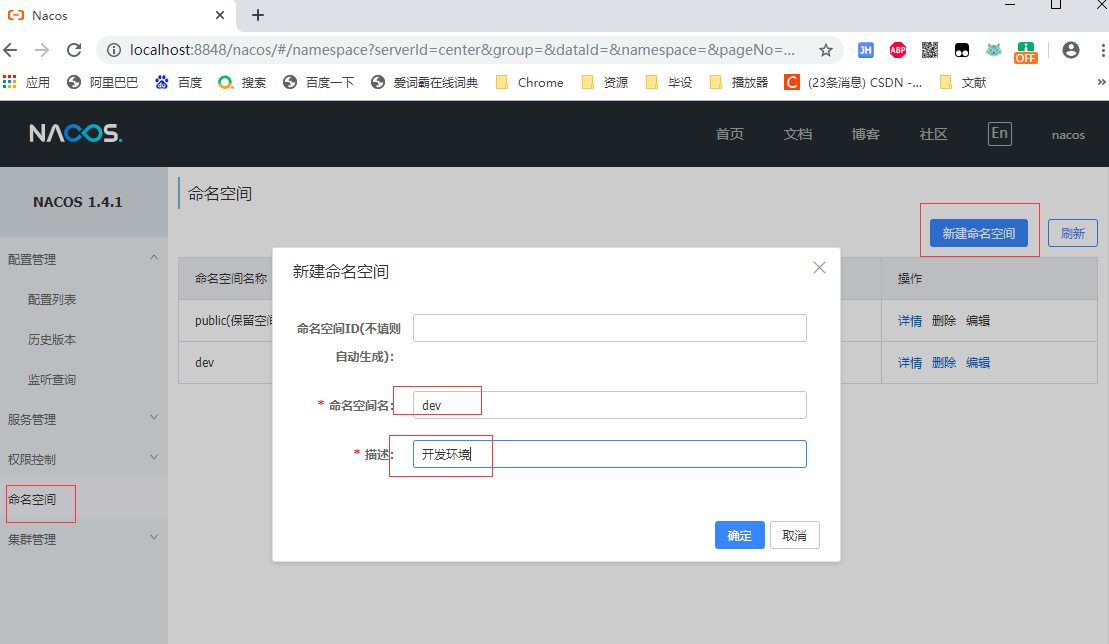The width and height of the screenshot is (1109, 644).
Task: Click 删除 in the dev namespace row
Action: 943,363
